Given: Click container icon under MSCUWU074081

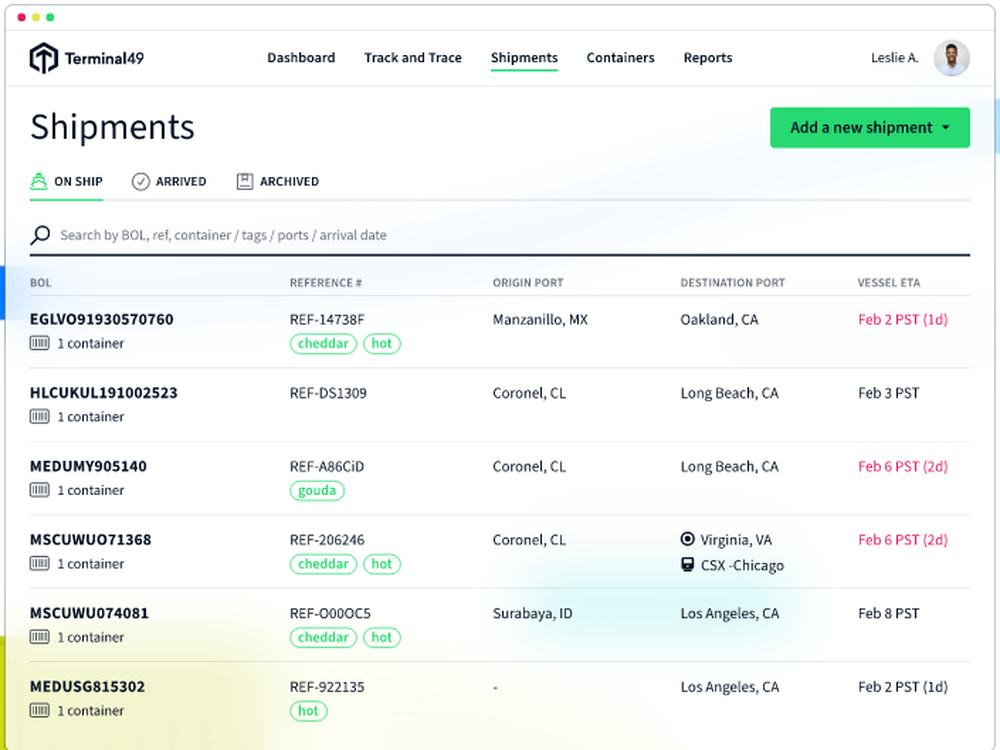Looking at the screenshot, I should click(40, 637).
